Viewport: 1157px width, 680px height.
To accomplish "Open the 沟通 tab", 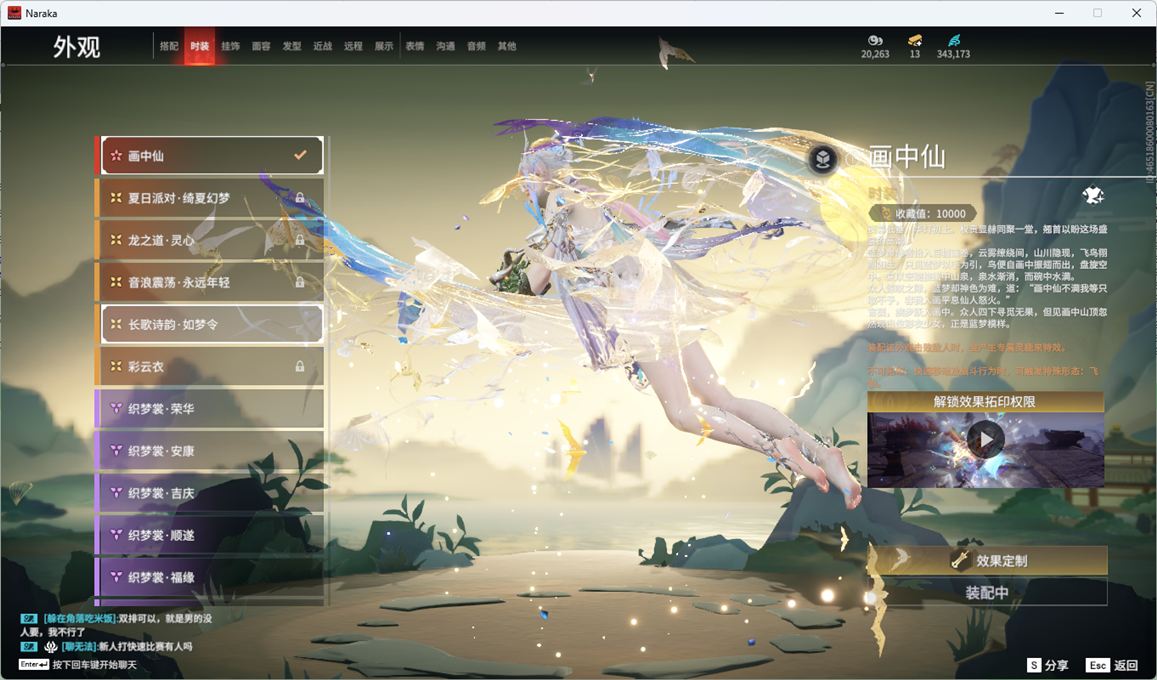I will click(446, 46).
